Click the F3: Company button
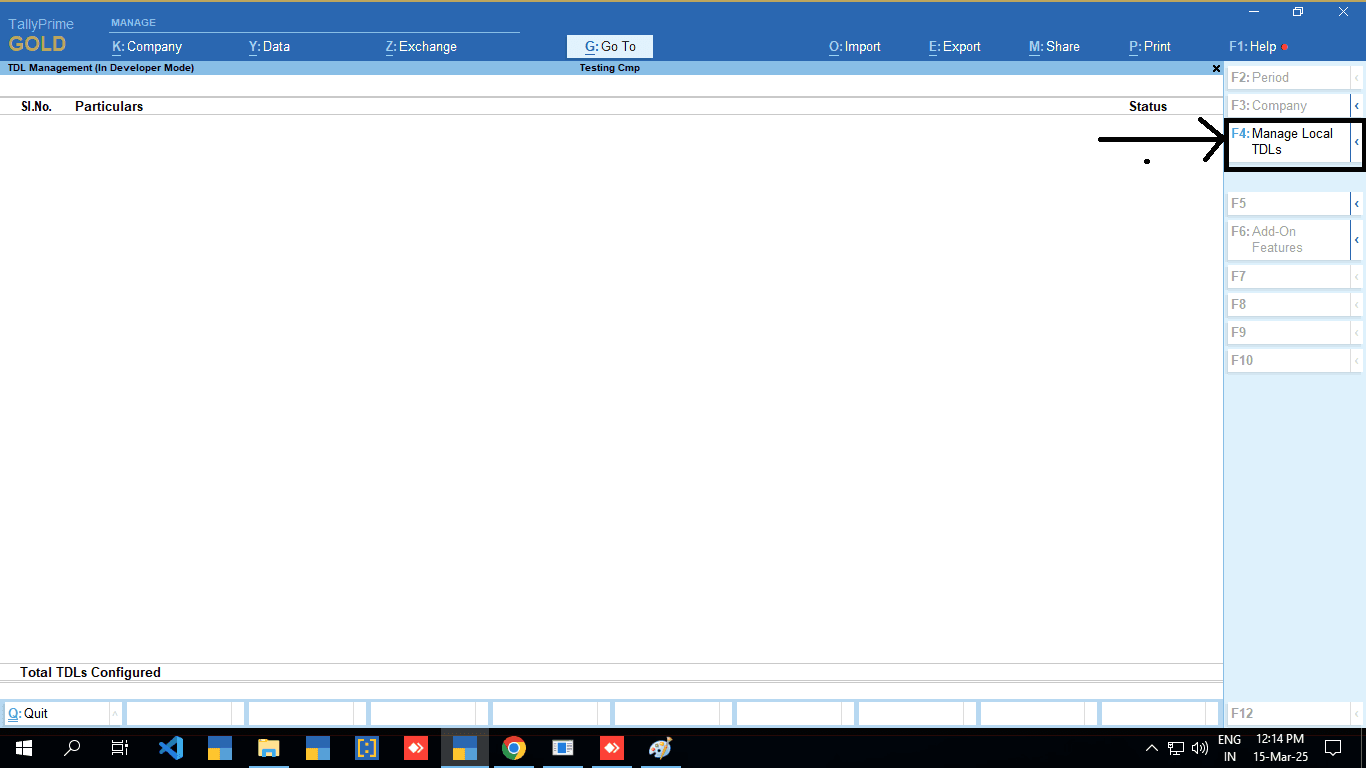The image size is (1366, 768). click(x=1289, y=105)
